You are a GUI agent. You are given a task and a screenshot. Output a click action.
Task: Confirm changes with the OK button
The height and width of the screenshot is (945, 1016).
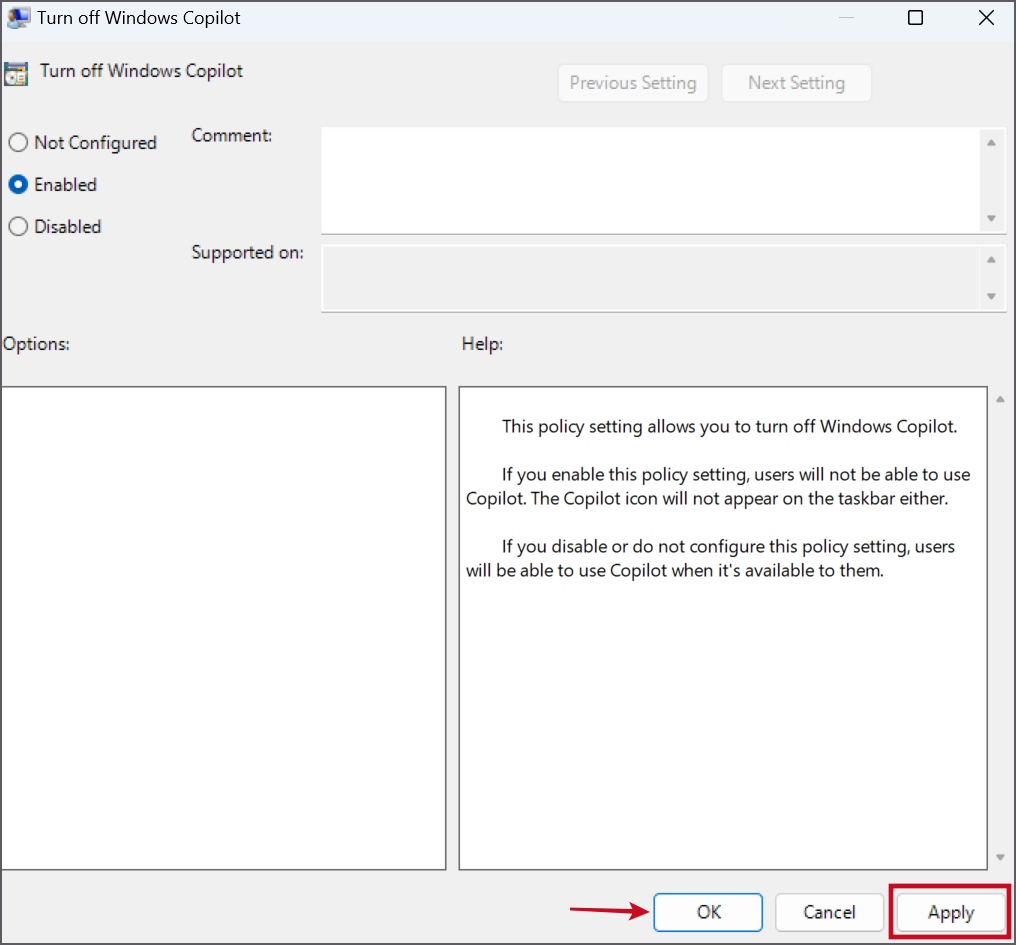708,912
